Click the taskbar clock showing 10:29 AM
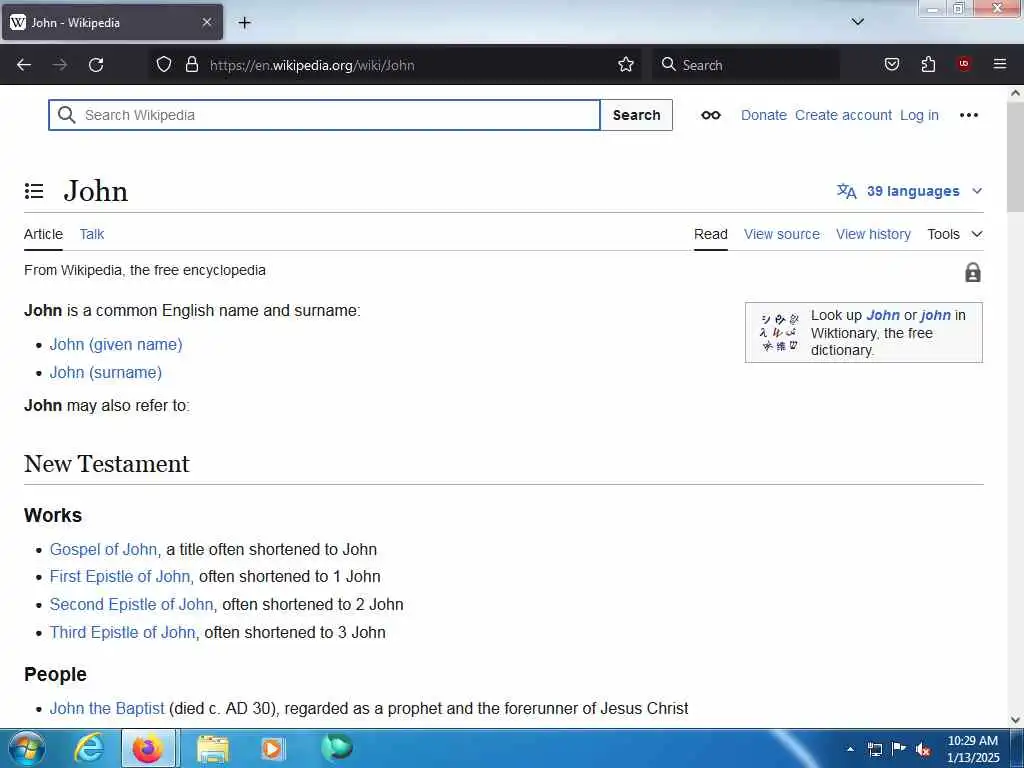 (x=973, y=749)
